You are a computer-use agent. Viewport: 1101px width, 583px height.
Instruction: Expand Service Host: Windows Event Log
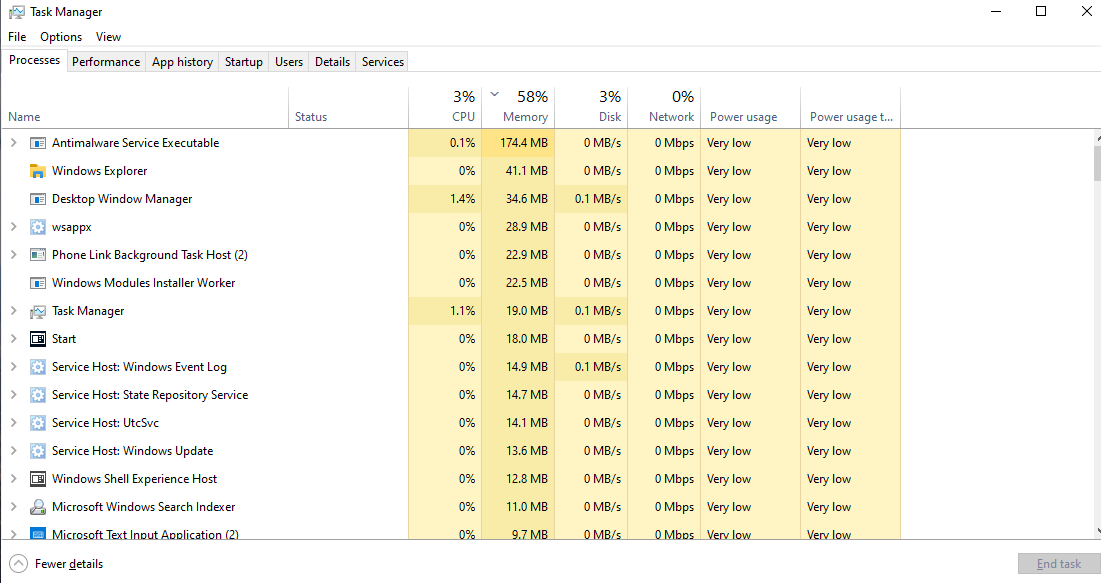coord(13,367)
